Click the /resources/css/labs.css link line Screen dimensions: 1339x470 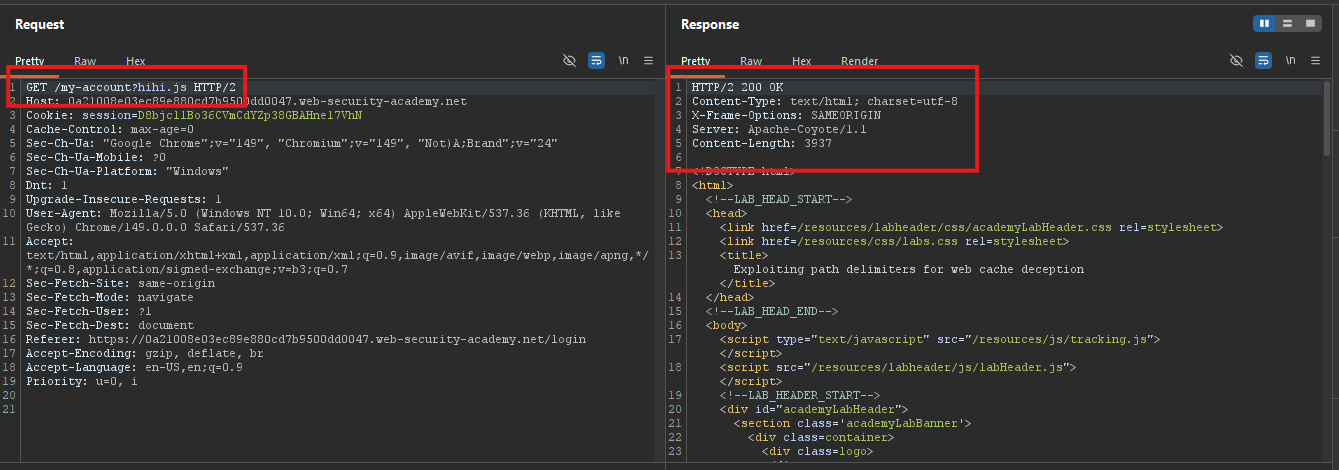[x=894, y=241]
